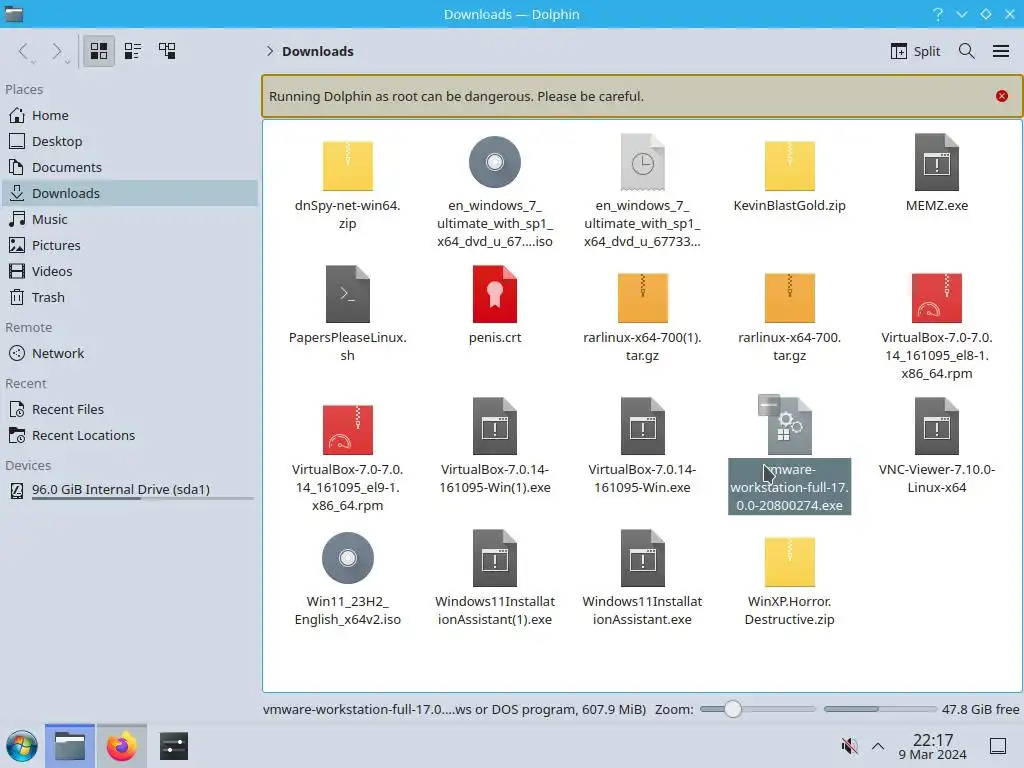Select the red .crt certificate file icon
The width and height of the screenshot is (1024, 768).
click(x=494, y=294)
